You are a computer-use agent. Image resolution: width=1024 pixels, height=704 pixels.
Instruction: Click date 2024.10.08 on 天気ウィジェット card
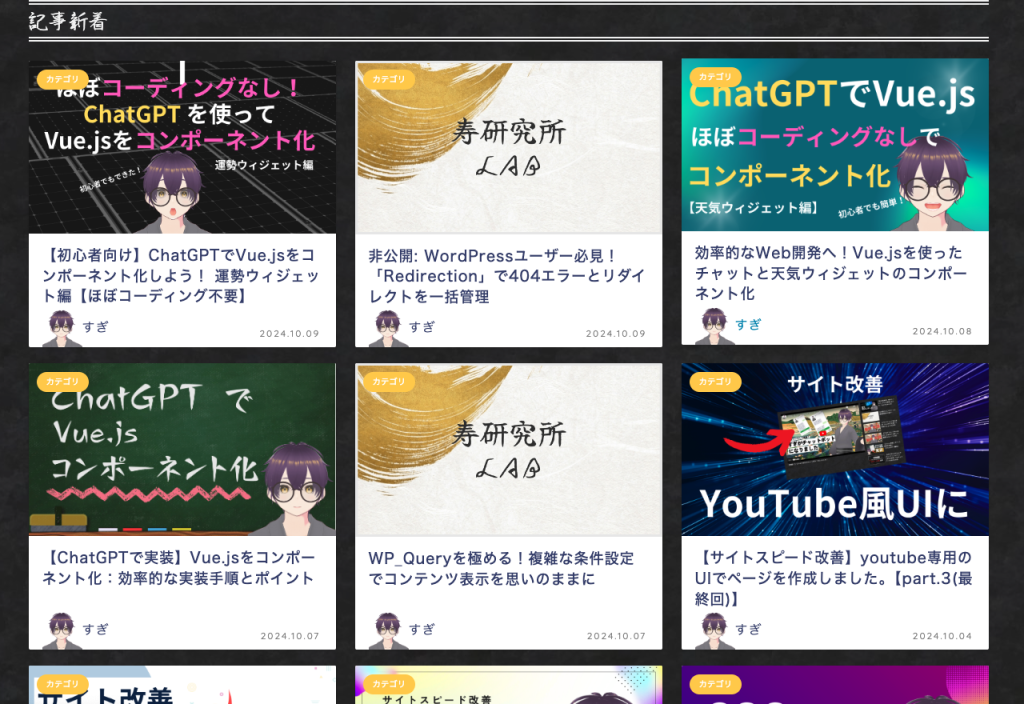pyautogui.click(x=942, y=331)
